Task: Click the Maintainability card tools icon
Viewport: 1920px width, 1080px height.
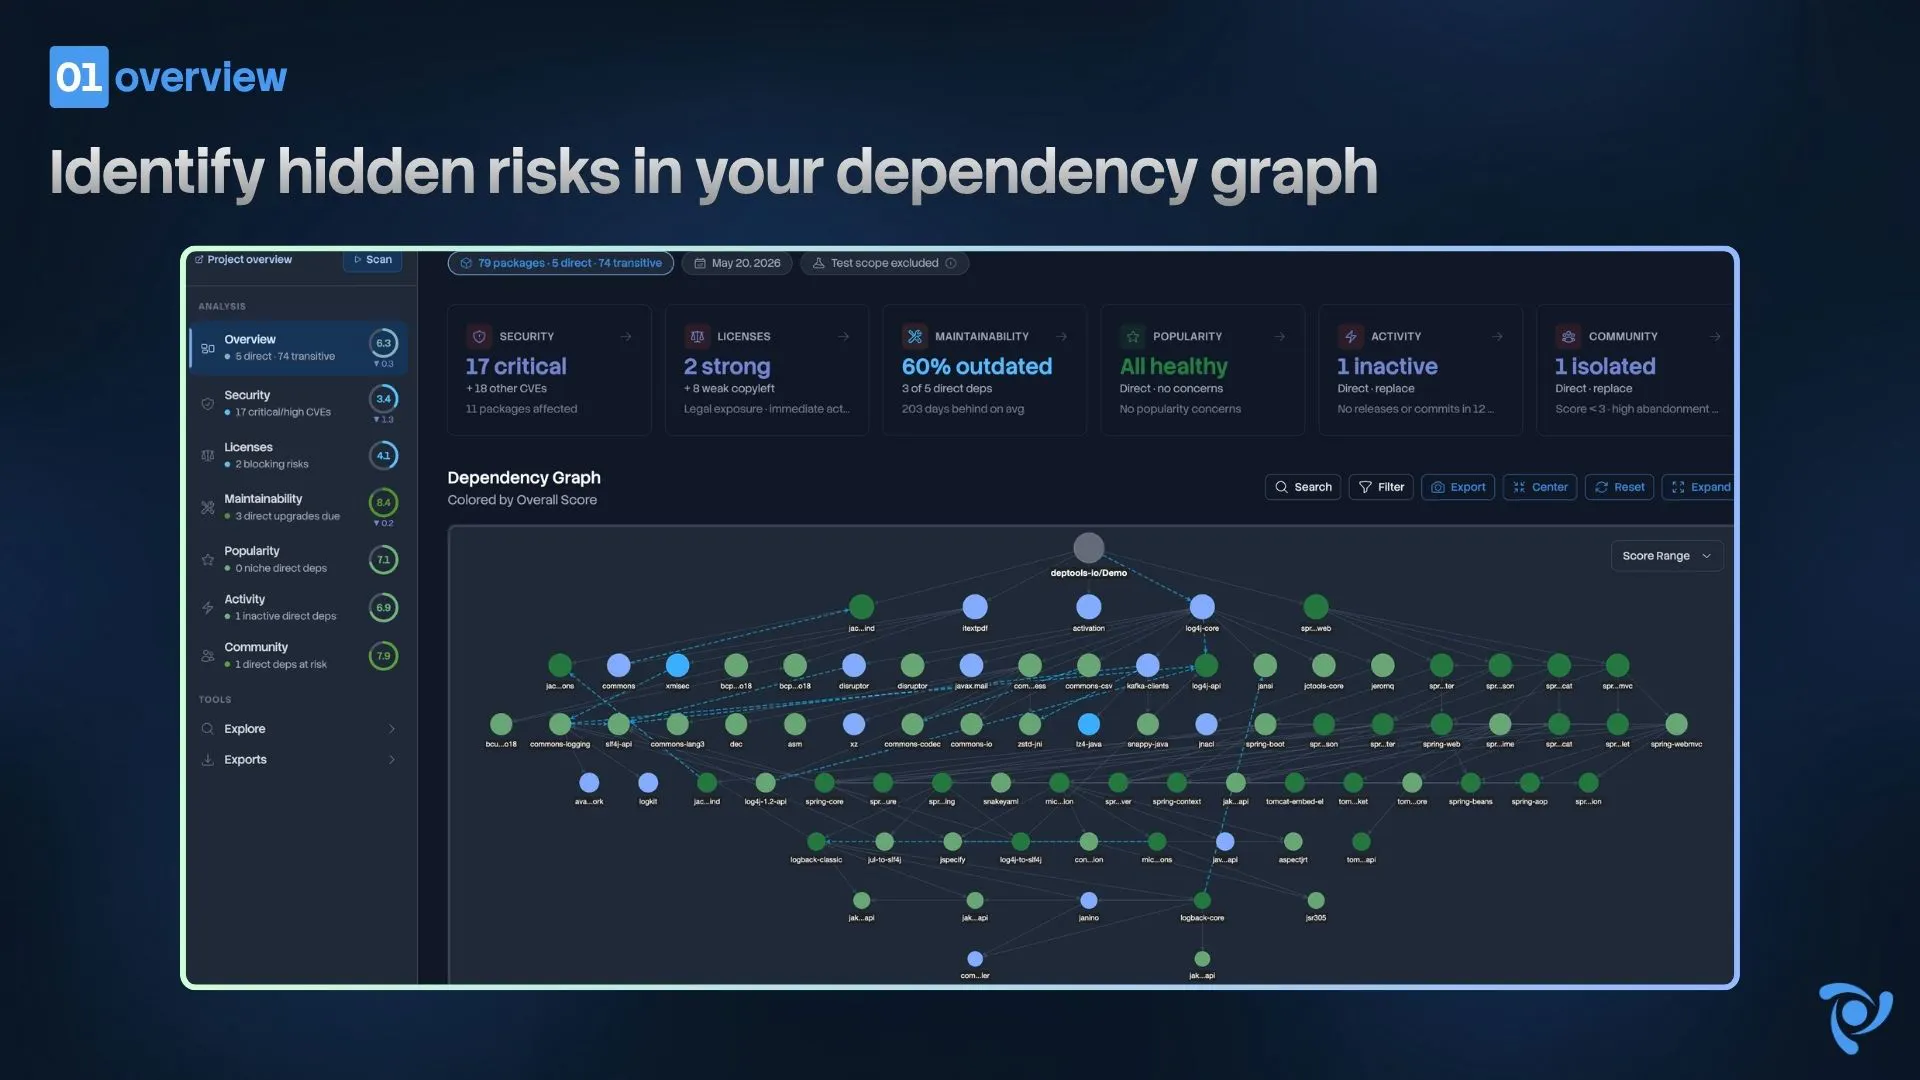Action: coord(915,336)
